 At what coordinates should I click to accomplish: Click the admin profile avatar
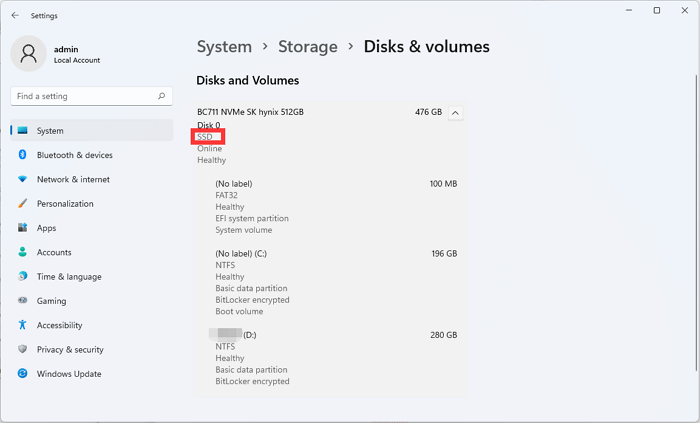(x=28, y=54)
